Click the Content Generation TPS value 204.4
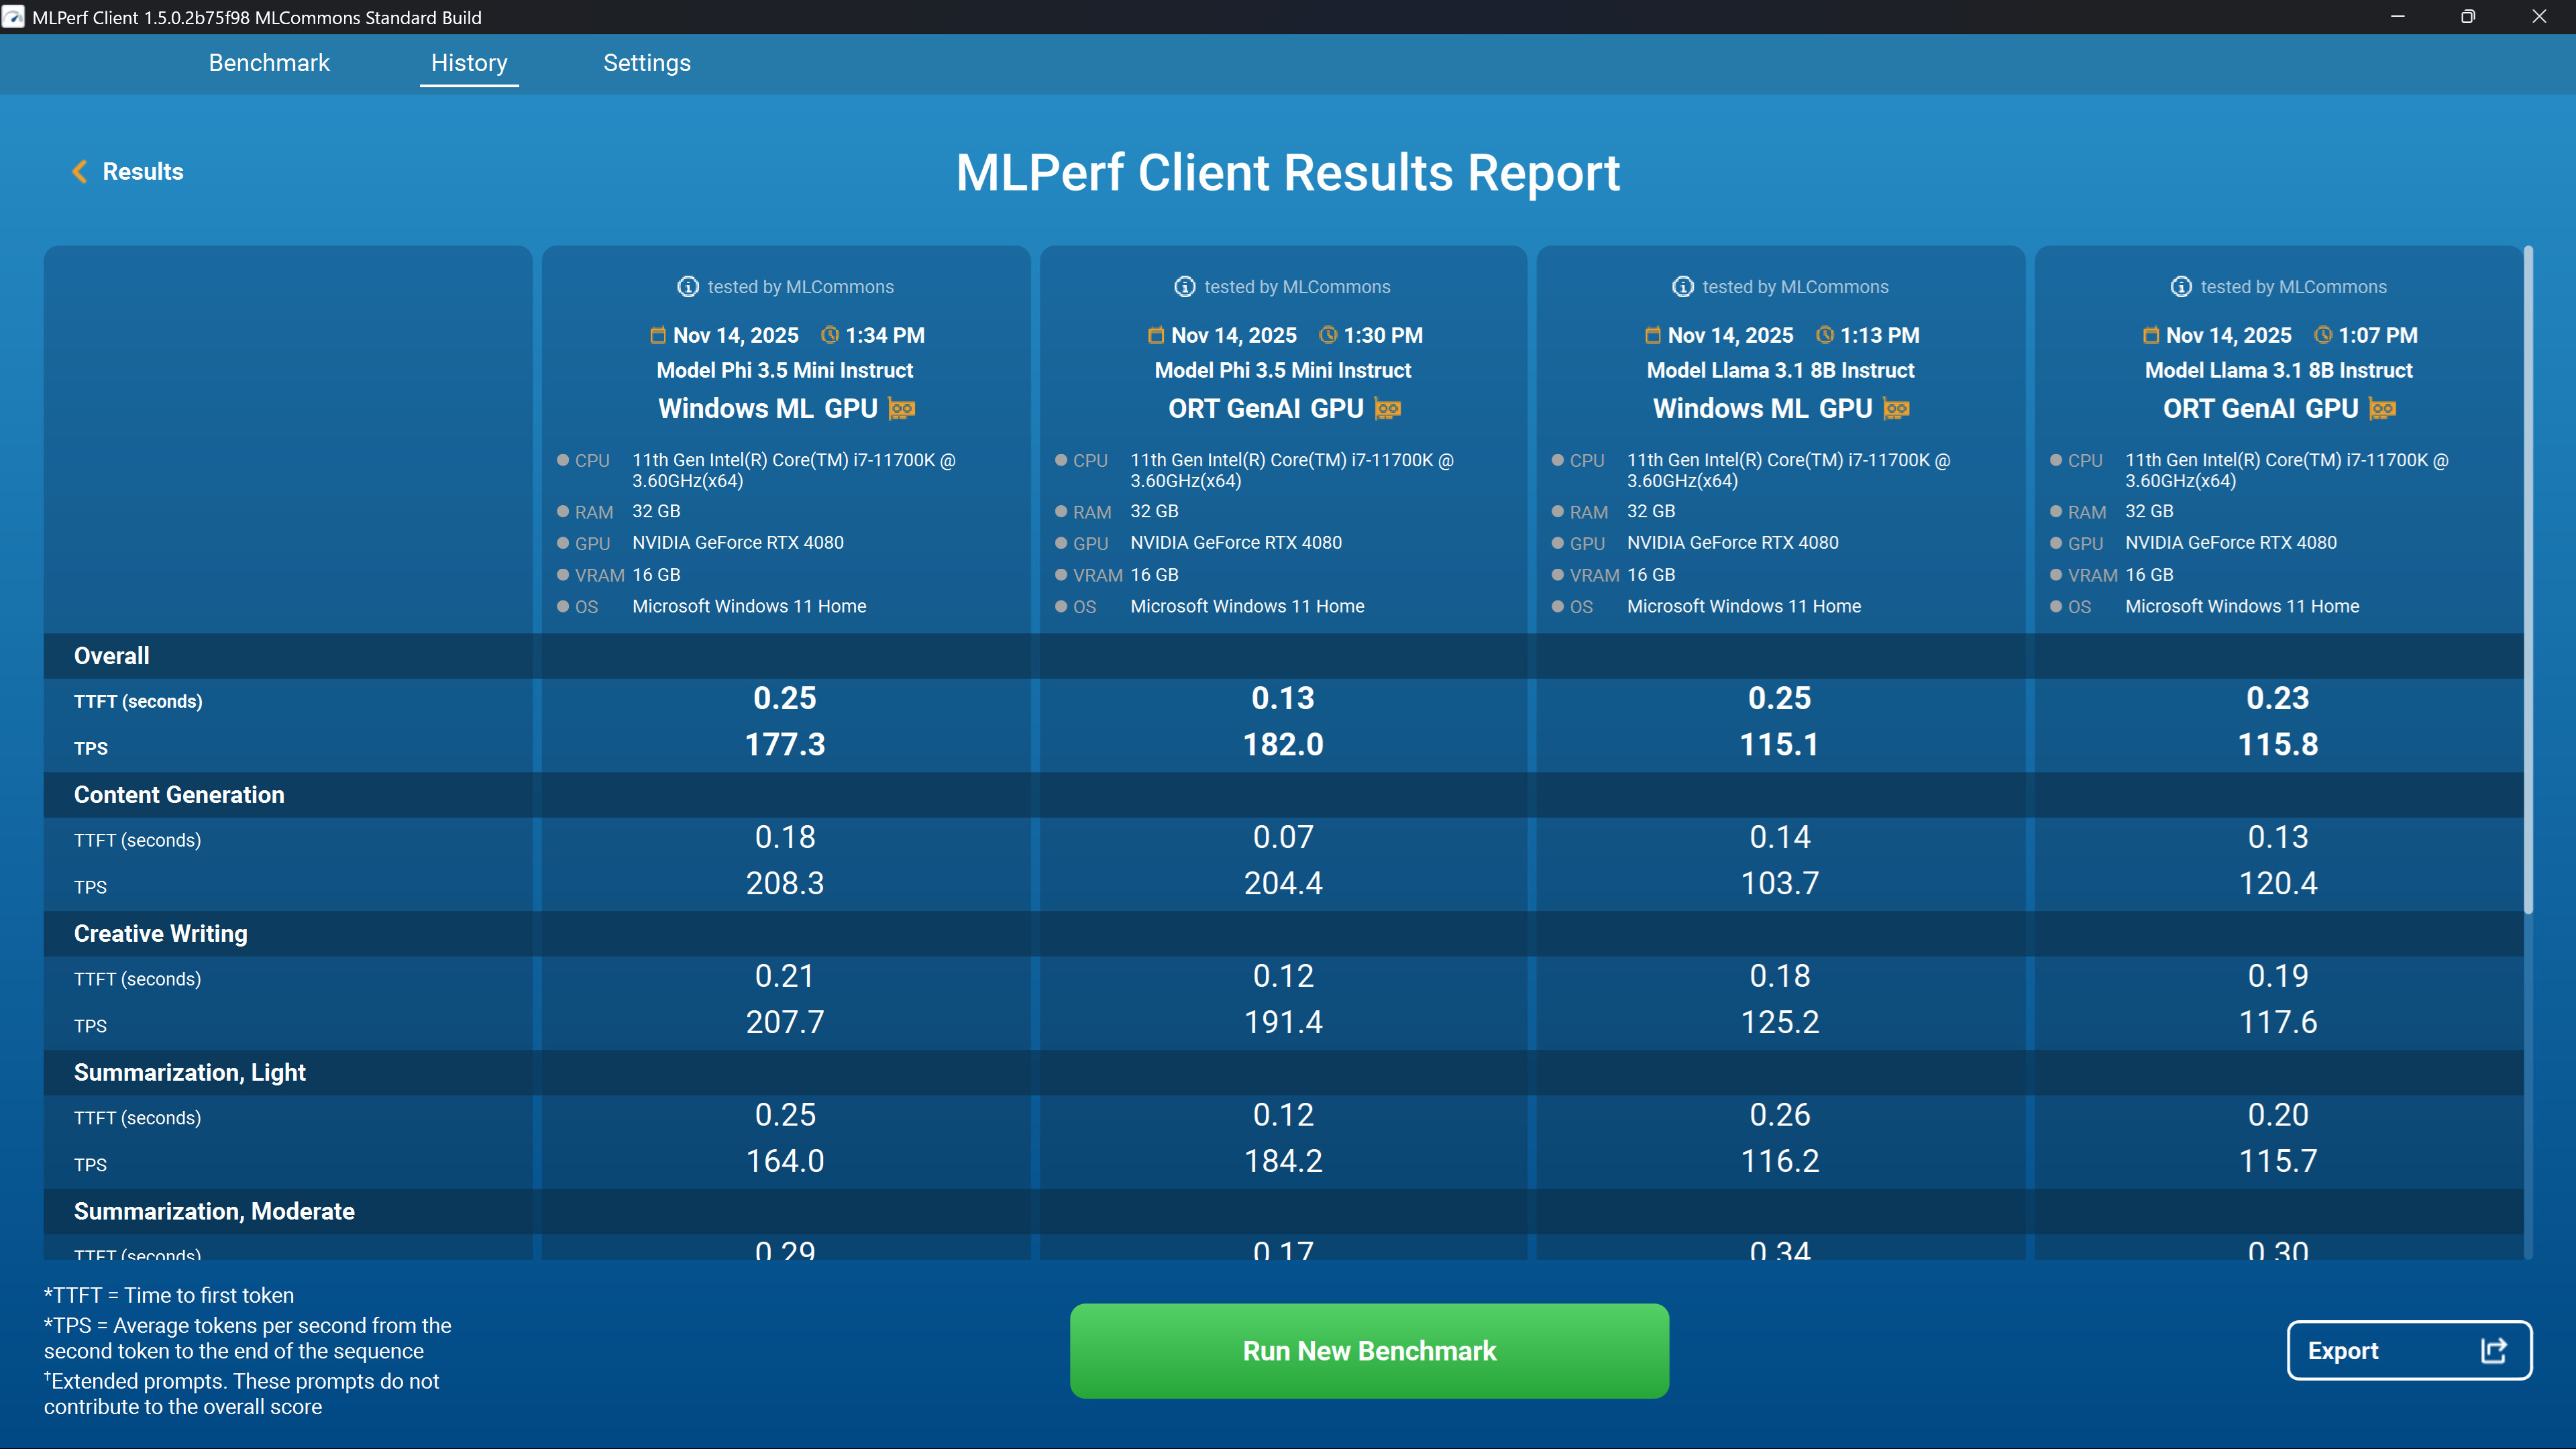Image resolution: width=2576 pixels, height=1449 pixels. click(1283, 884)
